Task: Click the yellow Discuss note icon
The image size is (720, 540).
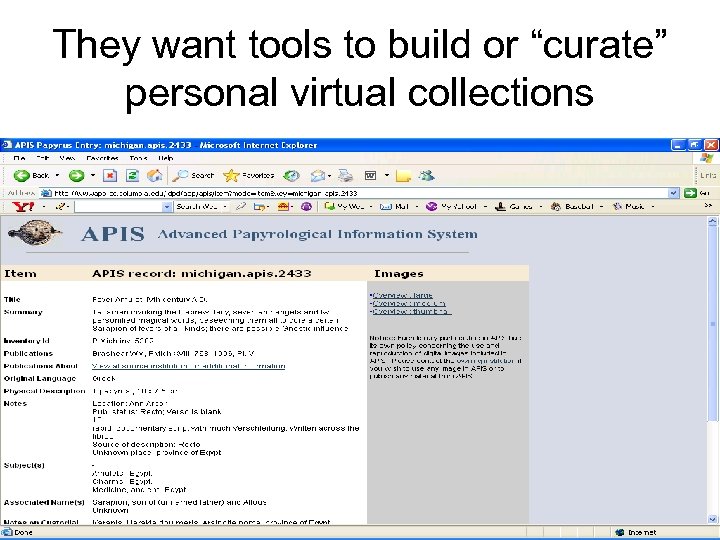Action: pyautogui.click(x=403, y=176)
